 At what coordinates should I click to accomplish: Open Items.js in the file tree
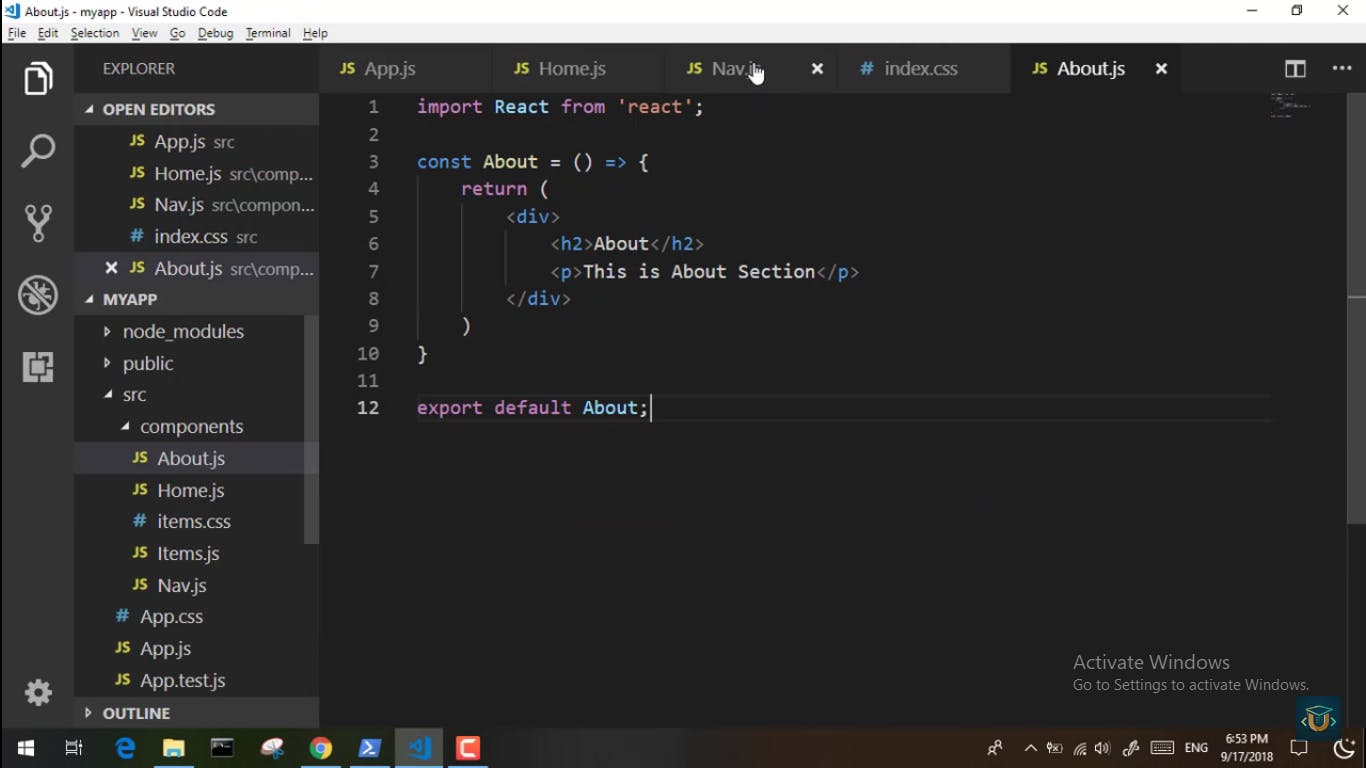pos(189,553)
